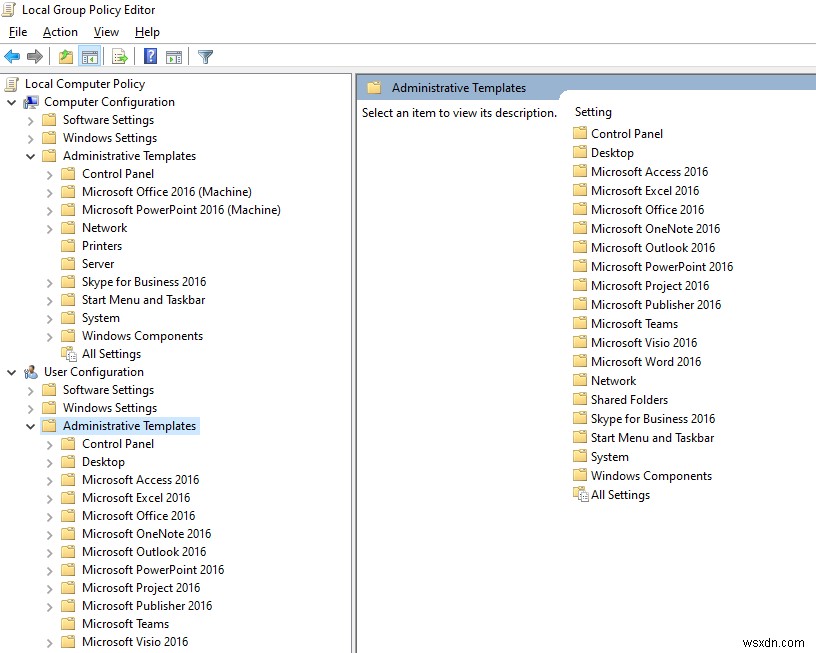Screen dimensions: 816x653
Task: Open Microsoft Visio 2016 in right pane
Action: 644,343
